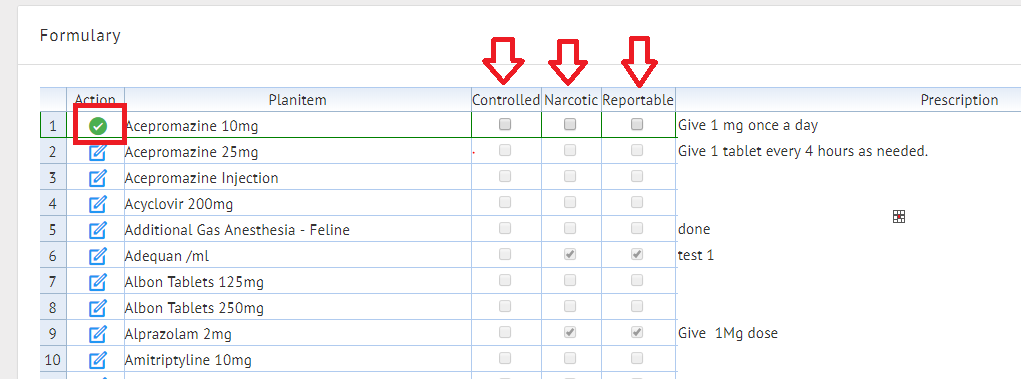Click the Reportable column header

[x=638, y=100]
